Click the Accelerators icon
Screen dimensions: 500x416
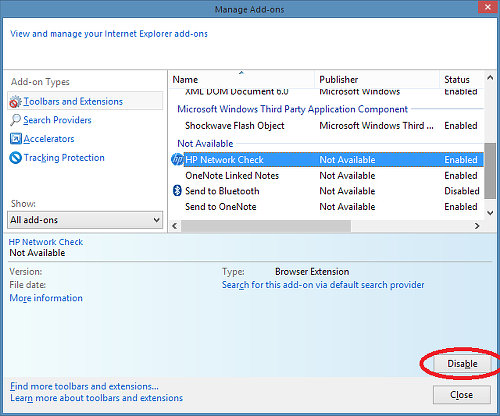click(15, 139)
